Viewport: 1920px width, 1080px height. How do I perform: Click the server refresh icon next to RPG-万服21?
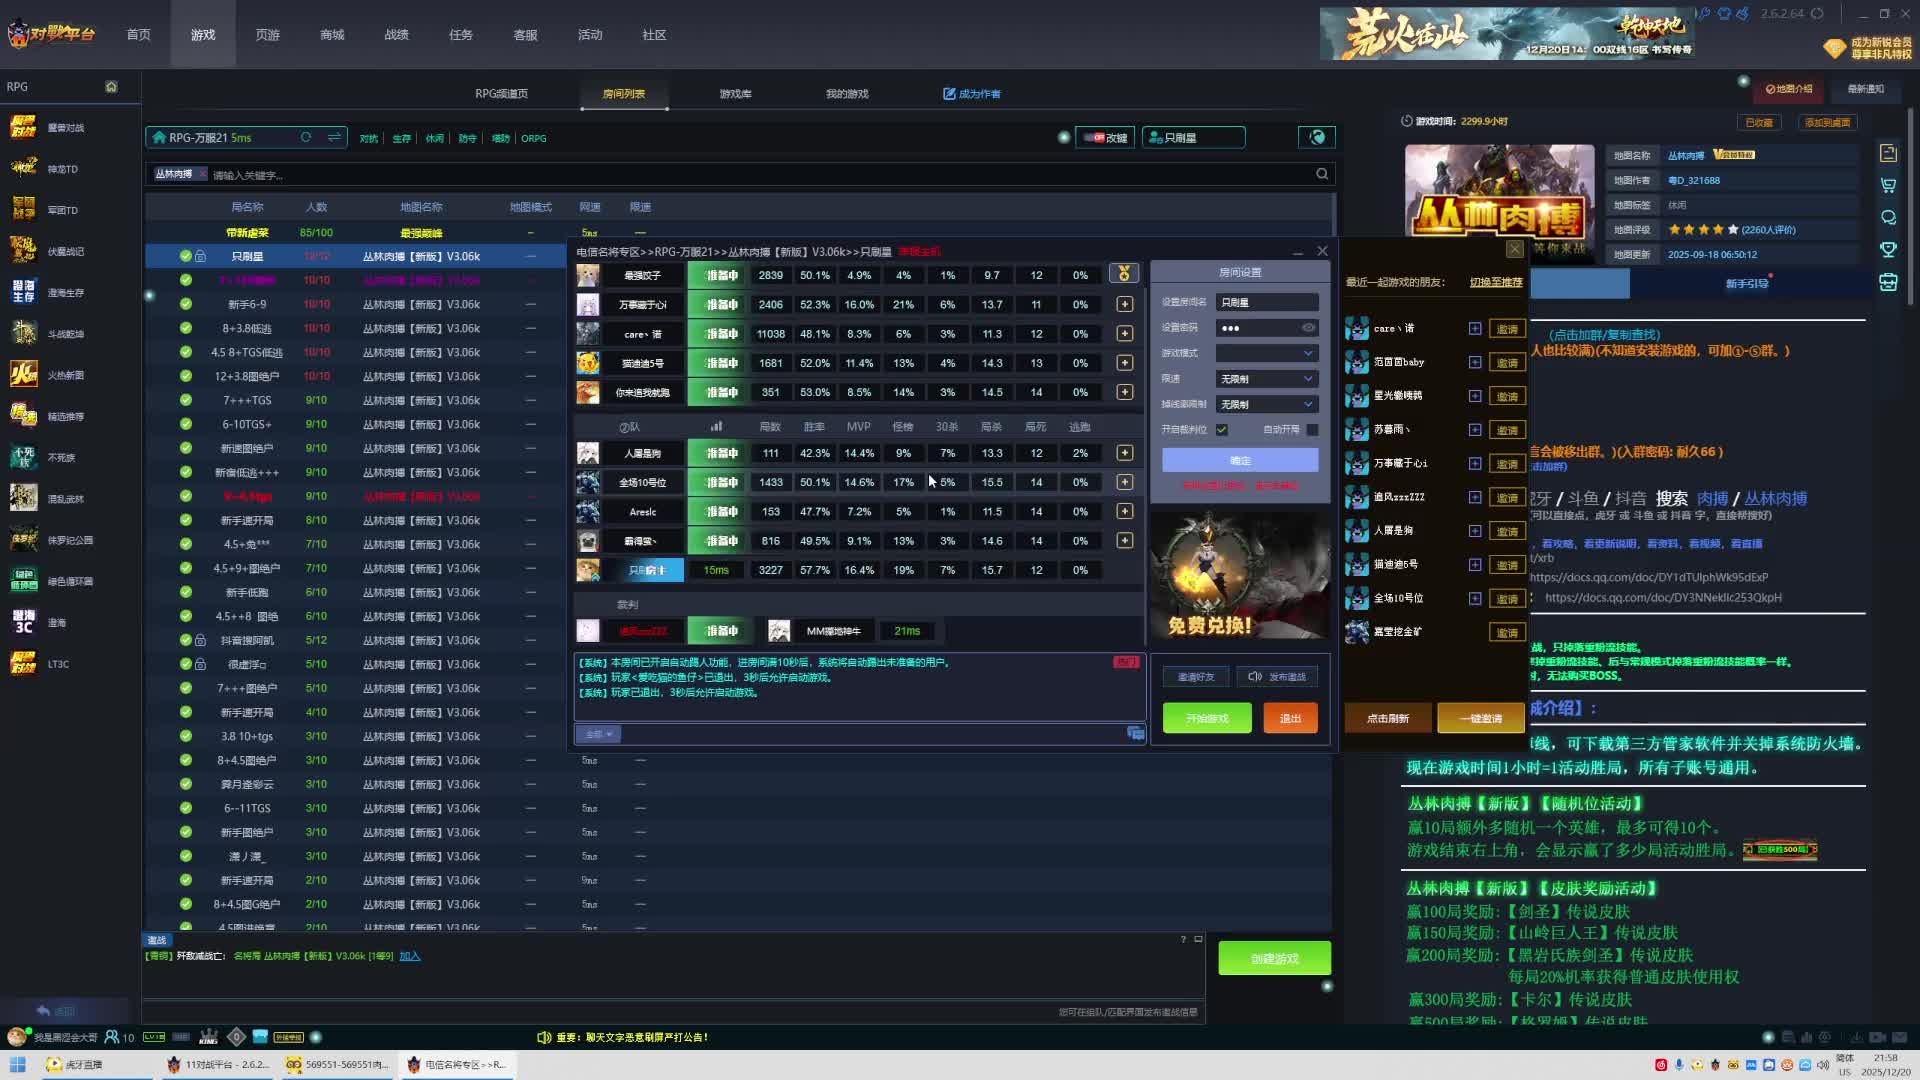306,138
